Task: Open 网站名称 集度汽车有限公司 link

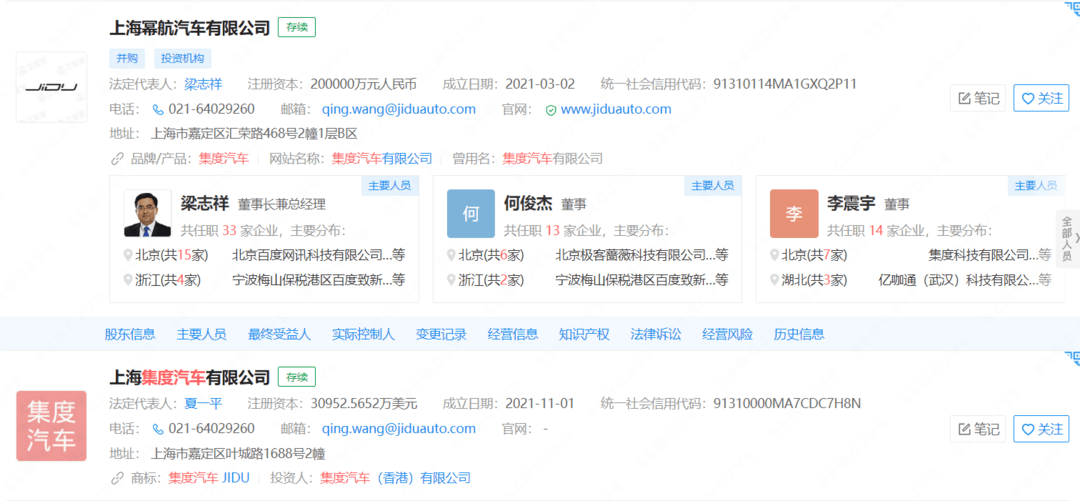Action: pos(382,159)
